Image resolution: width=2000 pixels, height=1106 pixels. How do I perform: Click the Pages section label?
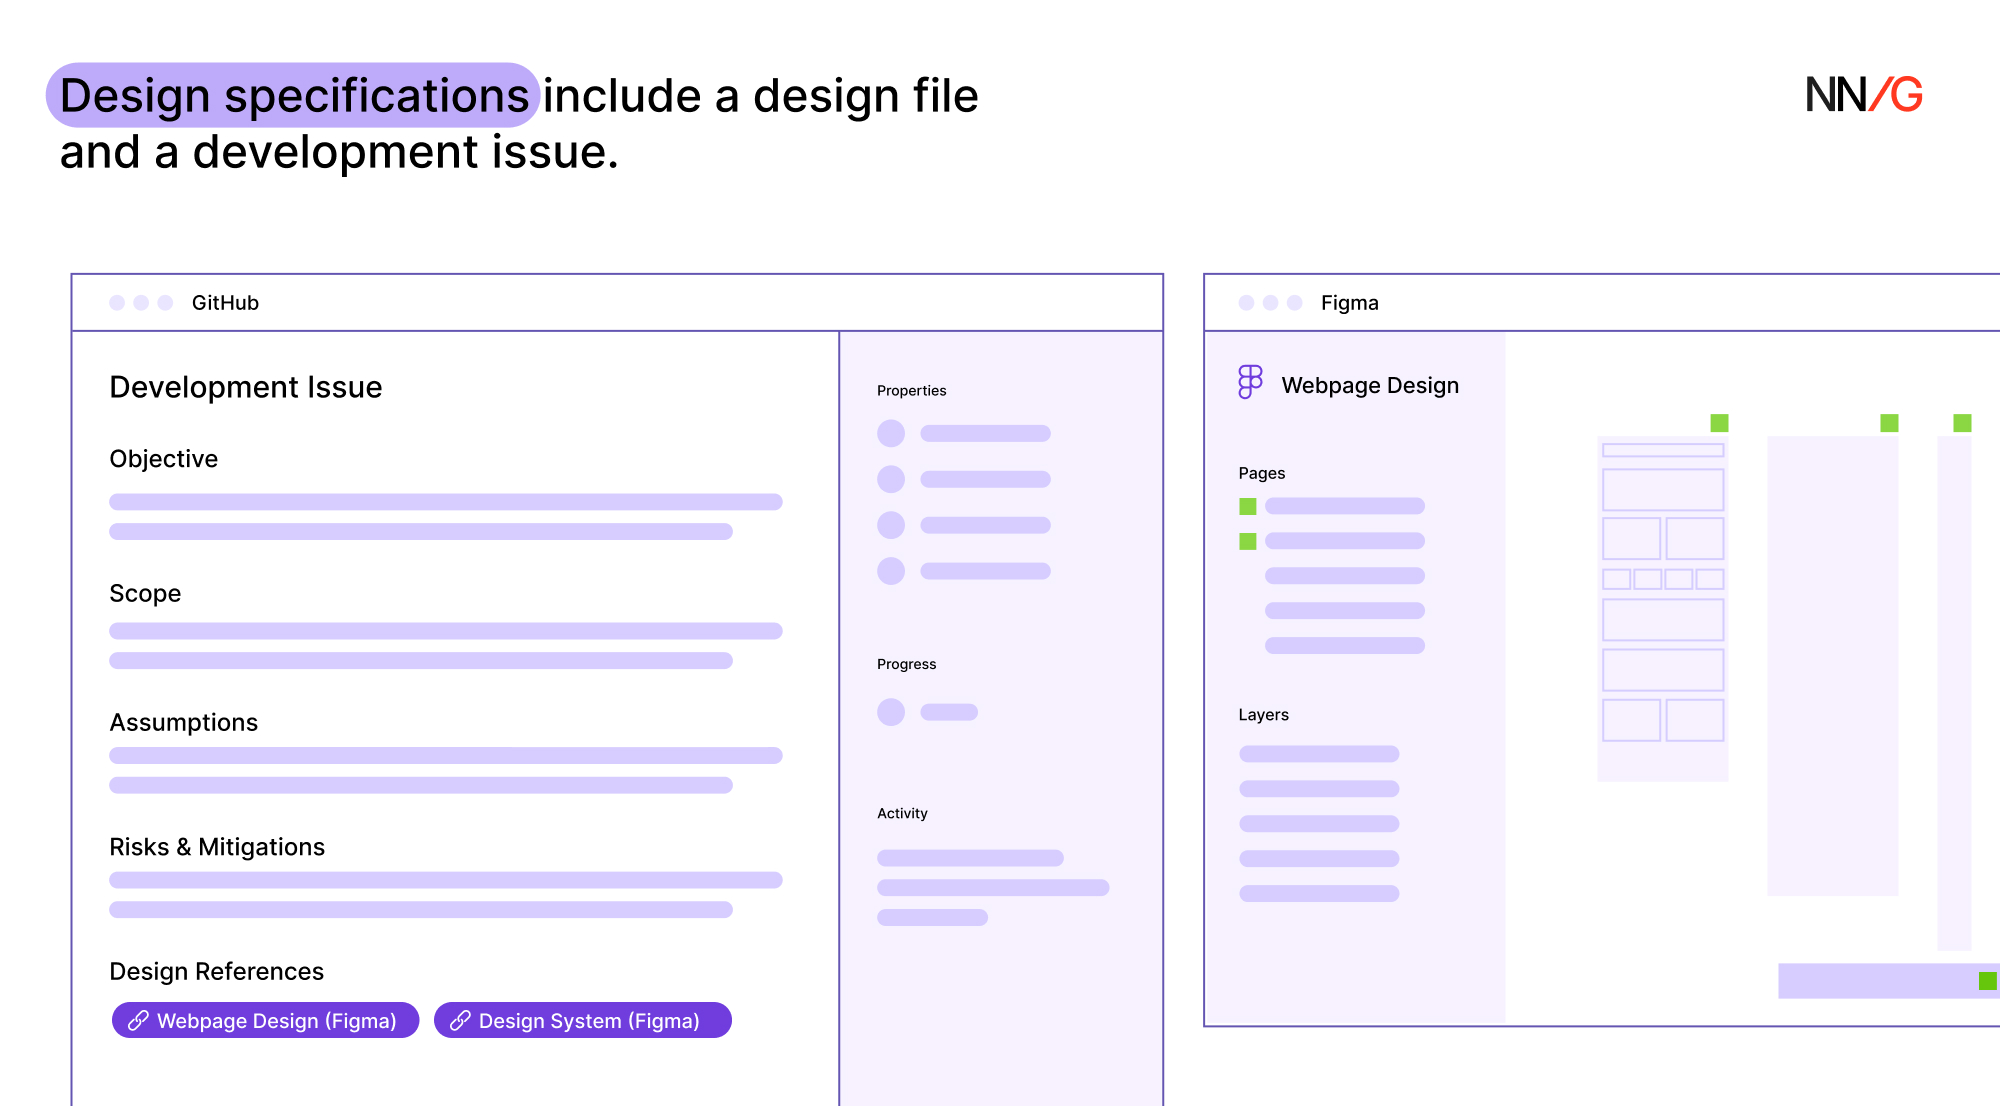point(1261,473)
